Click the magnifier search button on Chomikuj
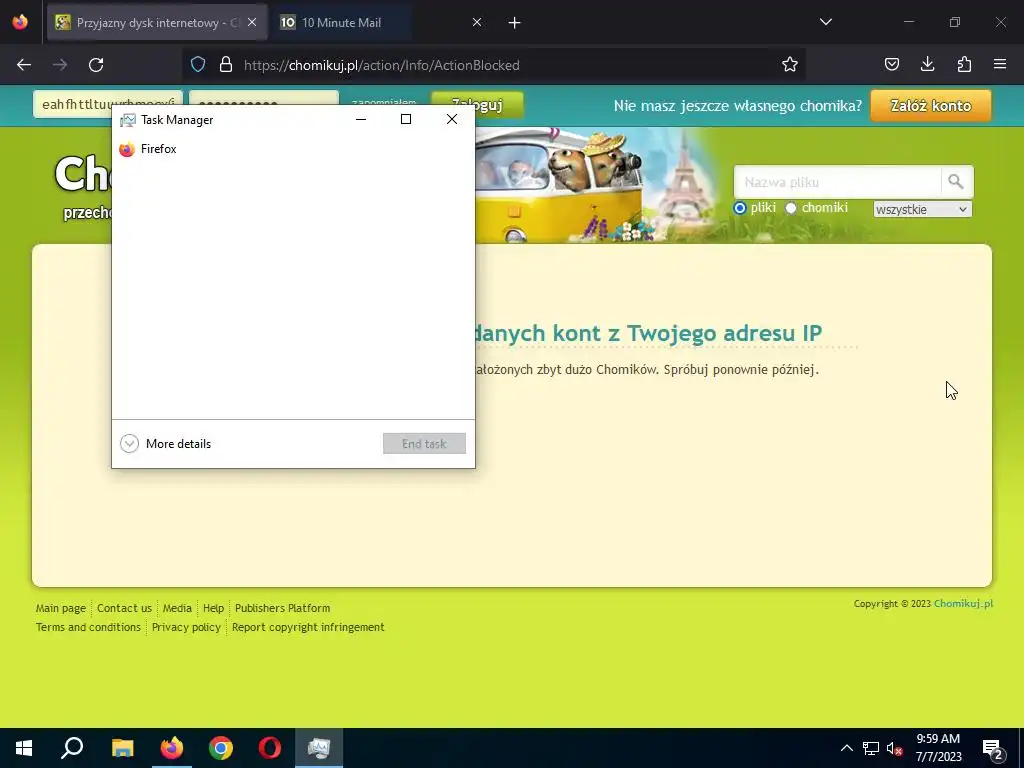1024x768 pixels. tap(957, 182)
